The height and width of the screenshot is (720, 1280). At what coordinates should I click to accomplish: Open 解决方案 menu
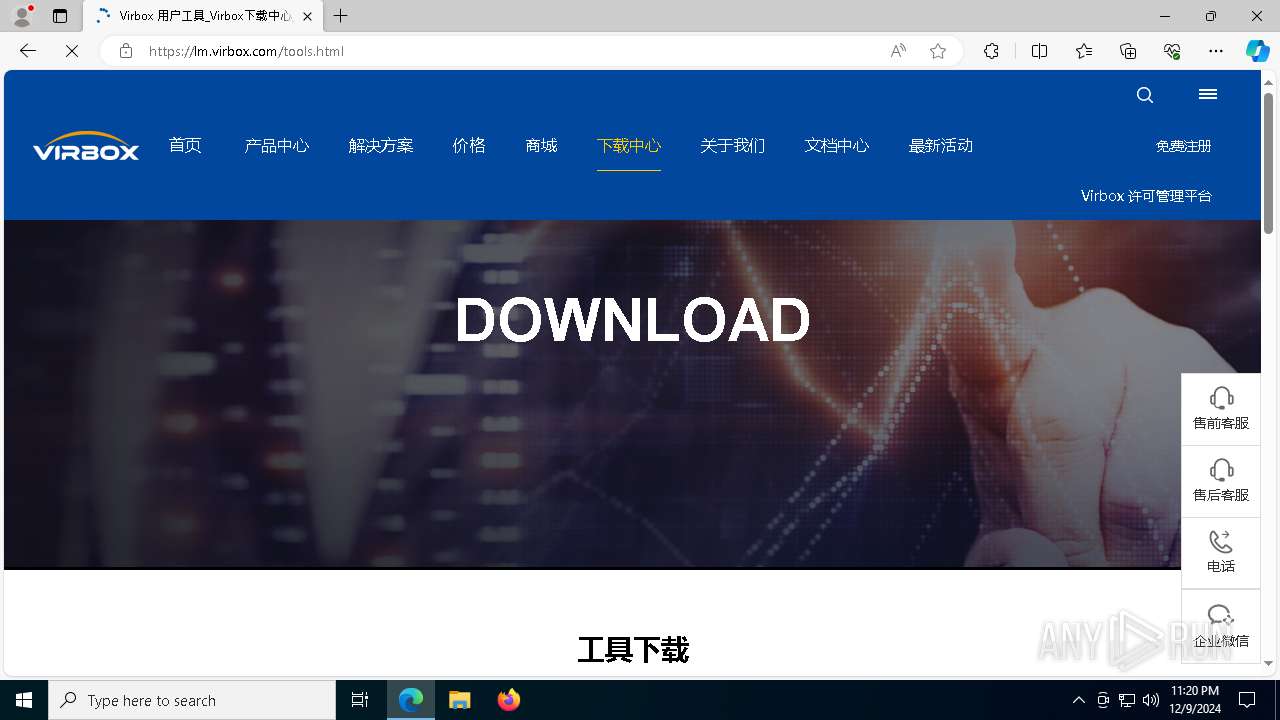click(381, 146)
